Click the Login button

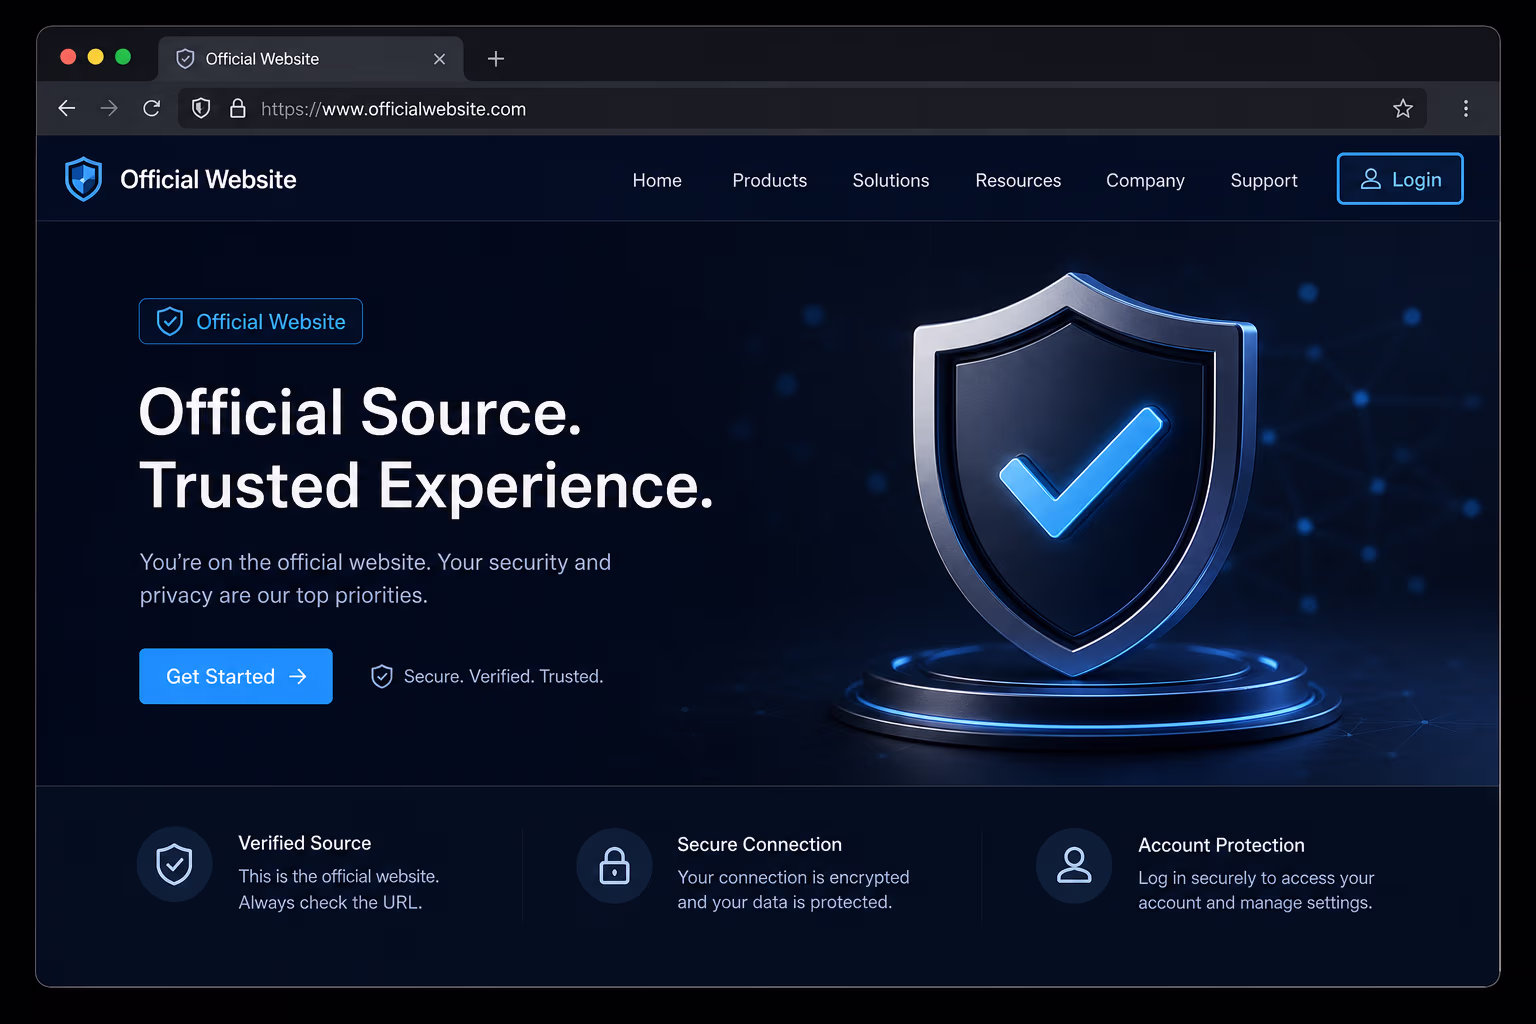pos(1400,179)
